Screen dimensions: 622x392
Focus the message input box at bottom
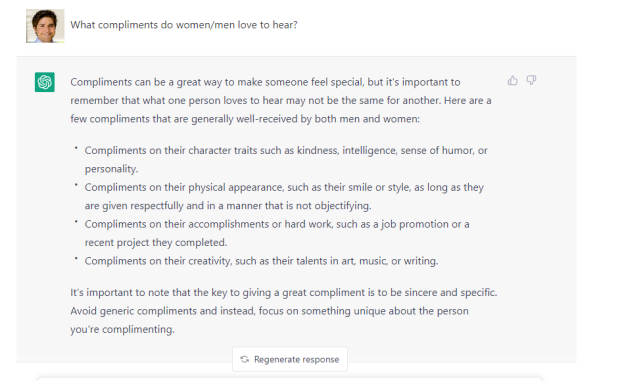290,384
